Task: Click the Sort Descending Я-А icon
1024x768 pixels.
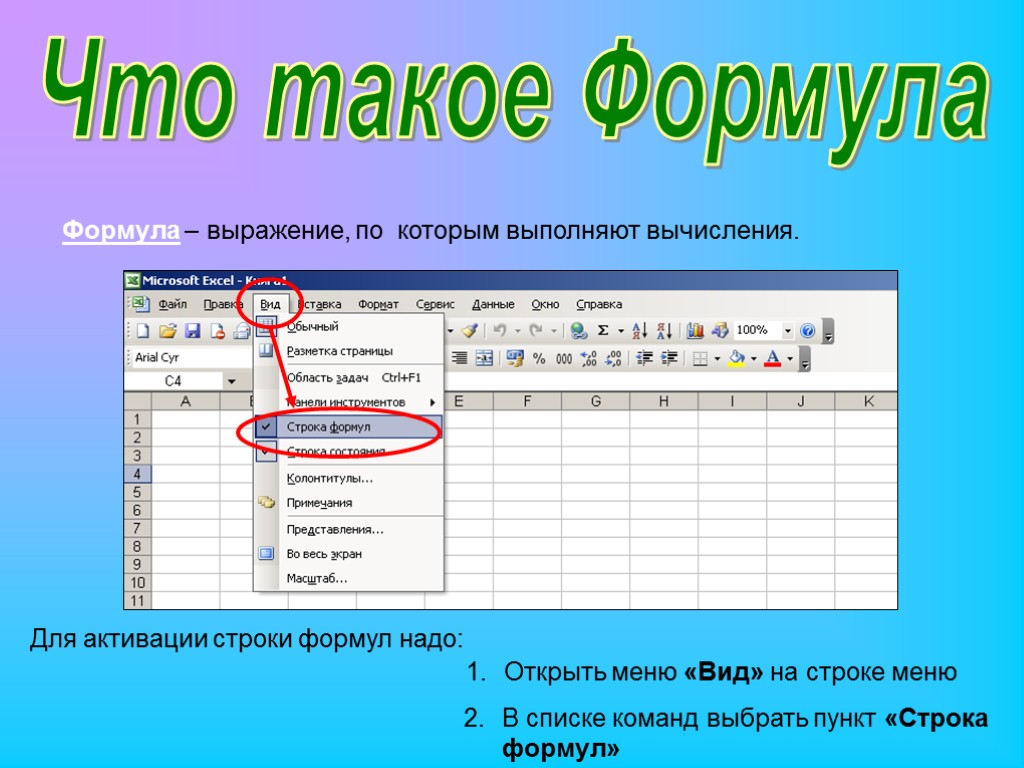Action: 664,330
